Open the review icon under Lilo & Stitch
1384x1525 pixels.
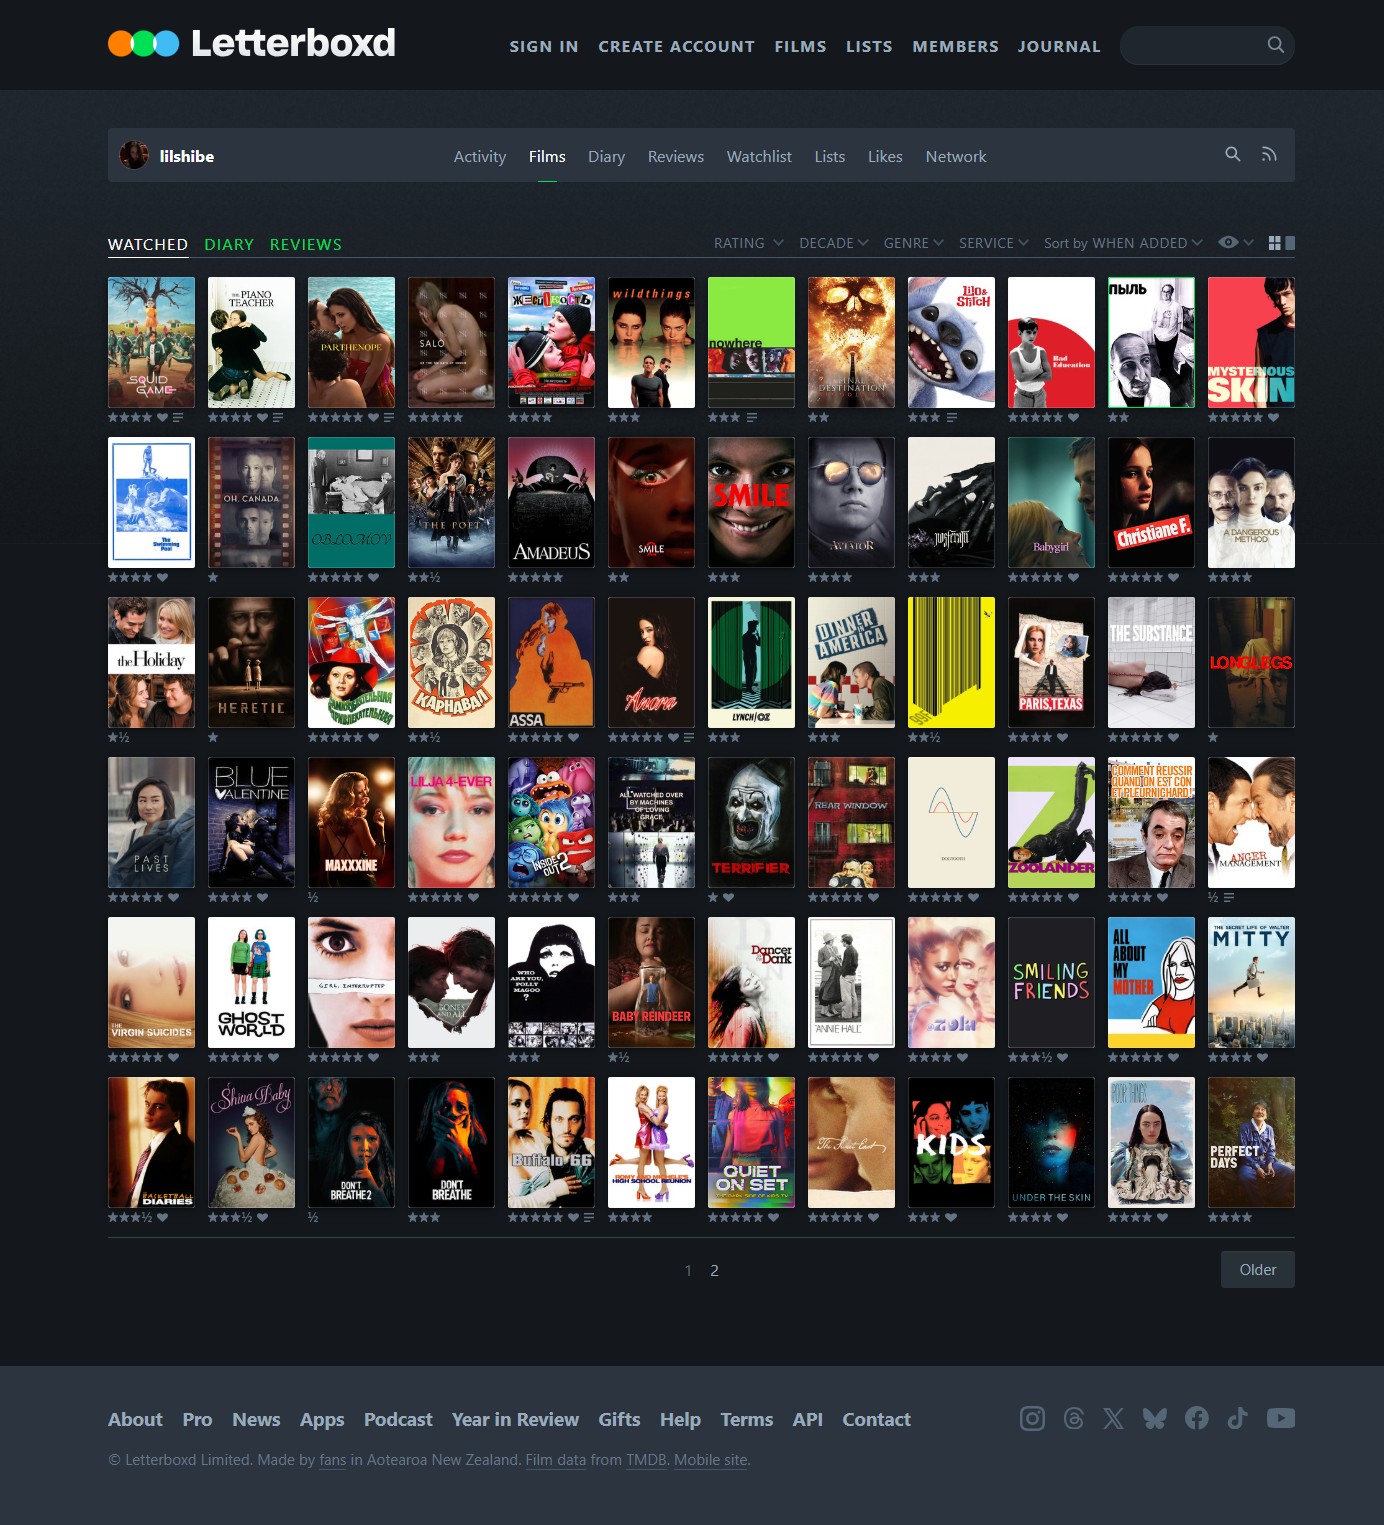[952, 417]
